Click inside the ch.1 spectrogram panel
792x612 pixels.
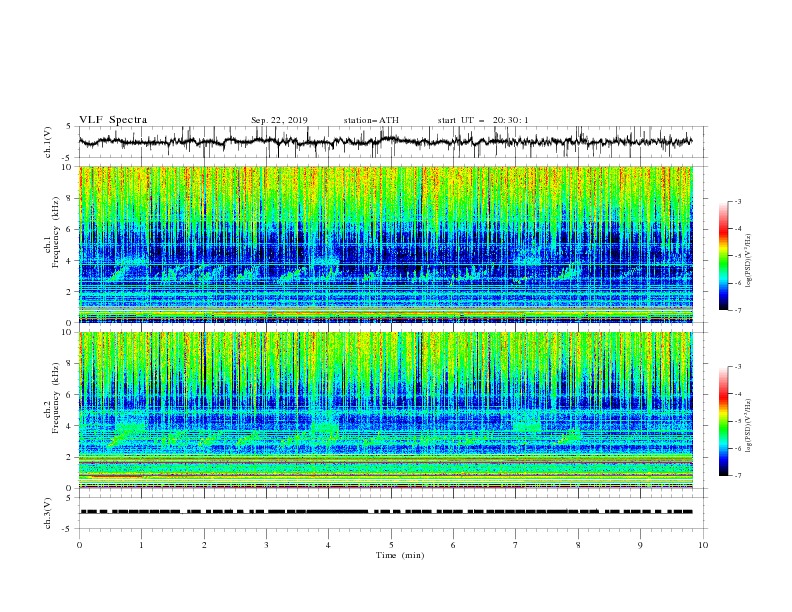coord(386,244)
